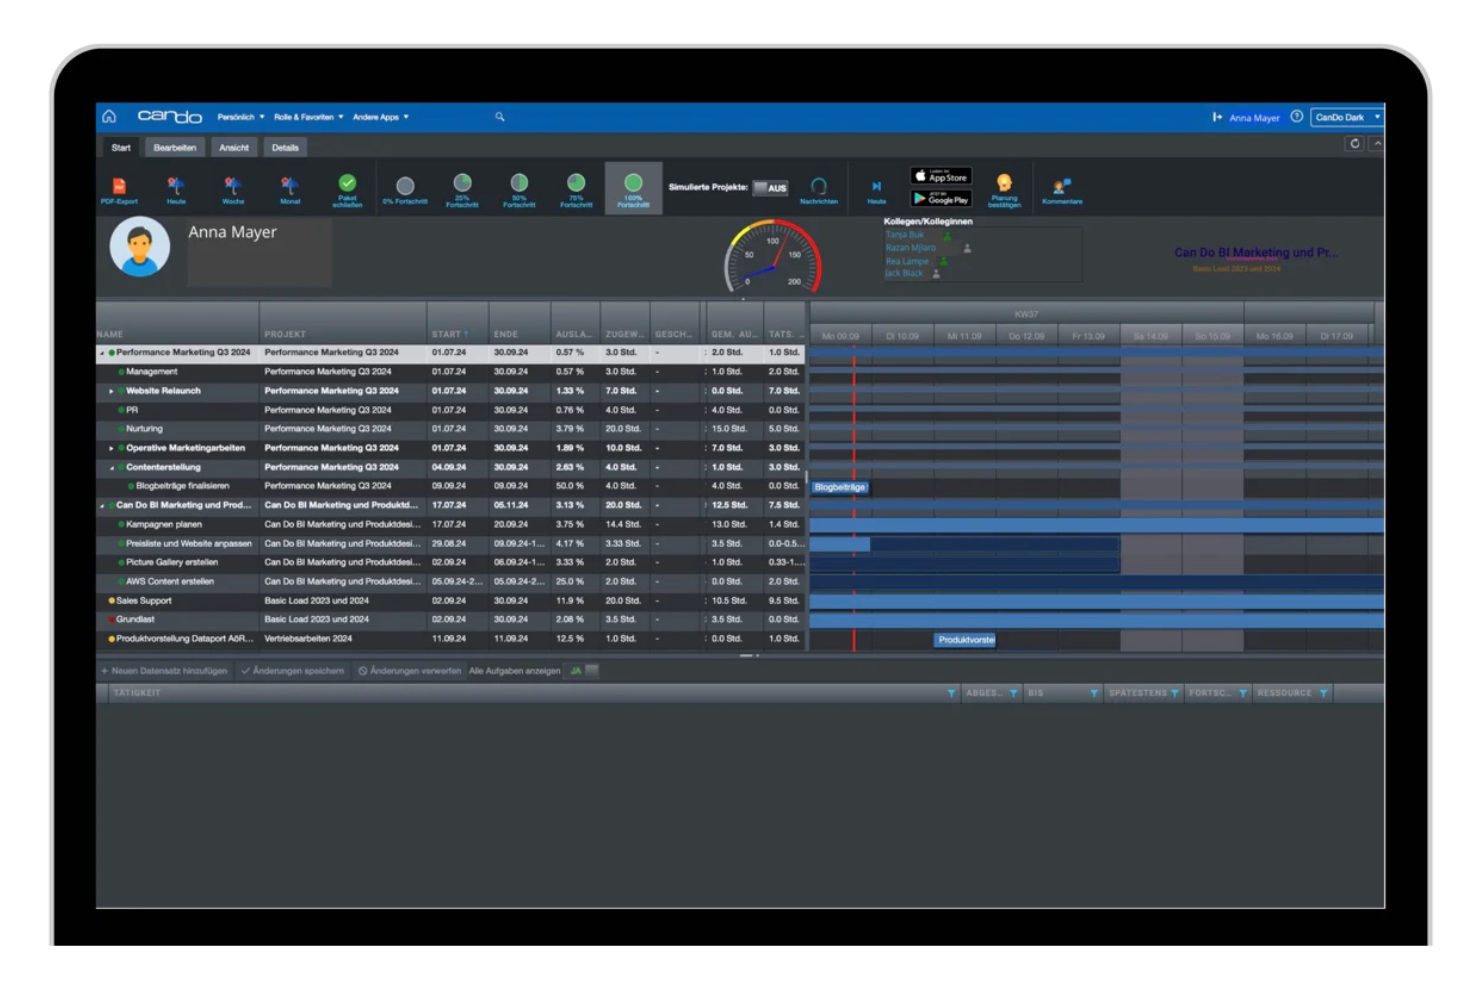1480x987 pixels.
Task: Click Änderungen verwerfen button
Action: point(410,671)
